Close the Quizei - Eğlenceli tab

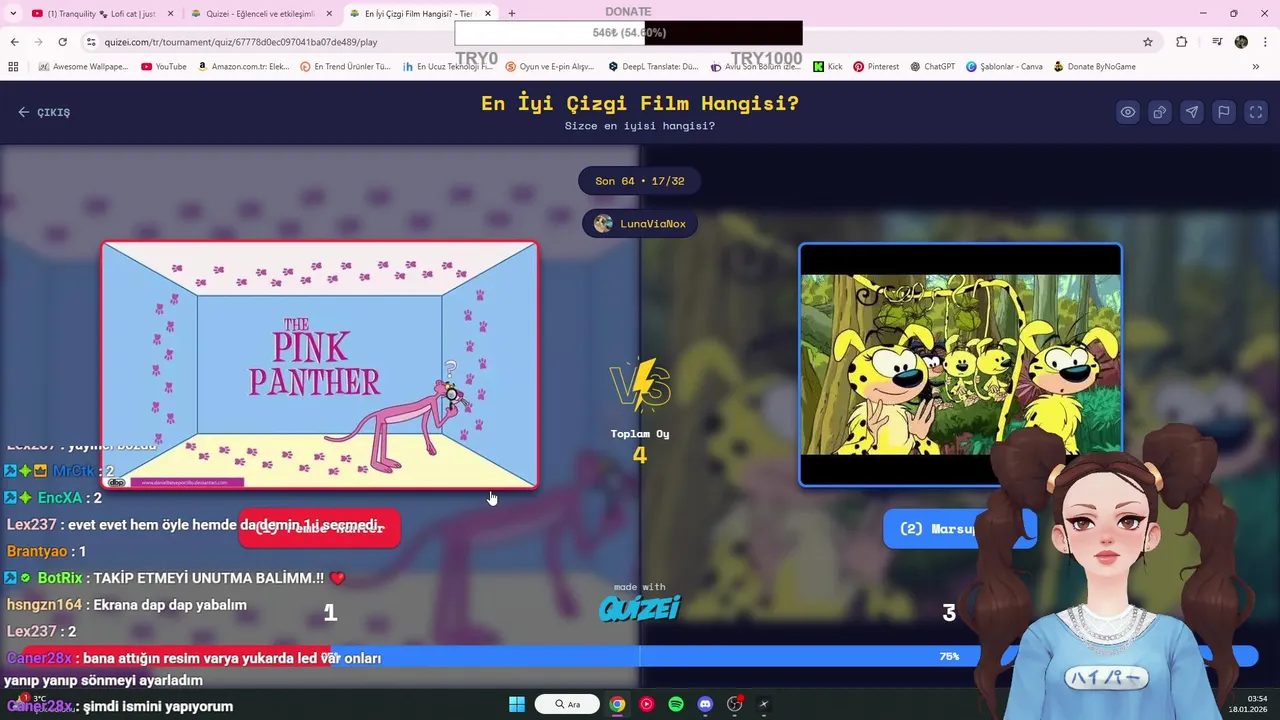tap(329, 14)
